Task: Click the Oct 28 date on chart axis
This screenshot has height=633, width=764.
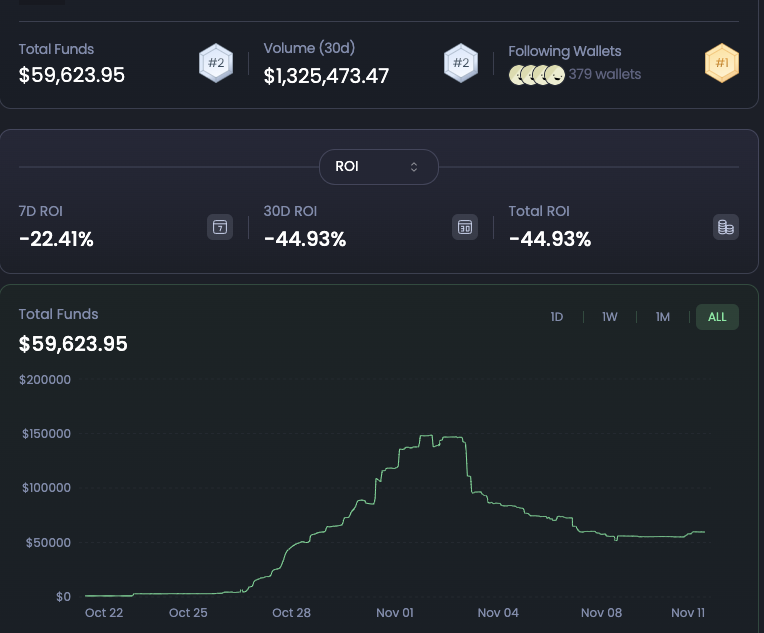Action: pyautogui.click(x=291, y=613)
